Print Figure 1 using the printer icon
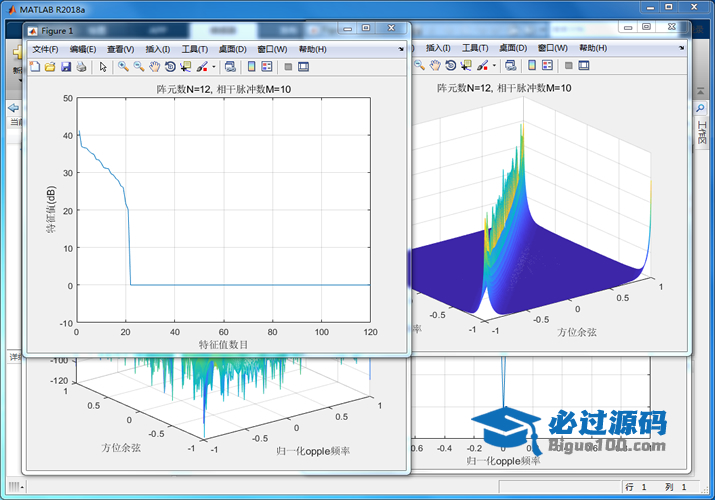715x500 pixels. point(80,67)
